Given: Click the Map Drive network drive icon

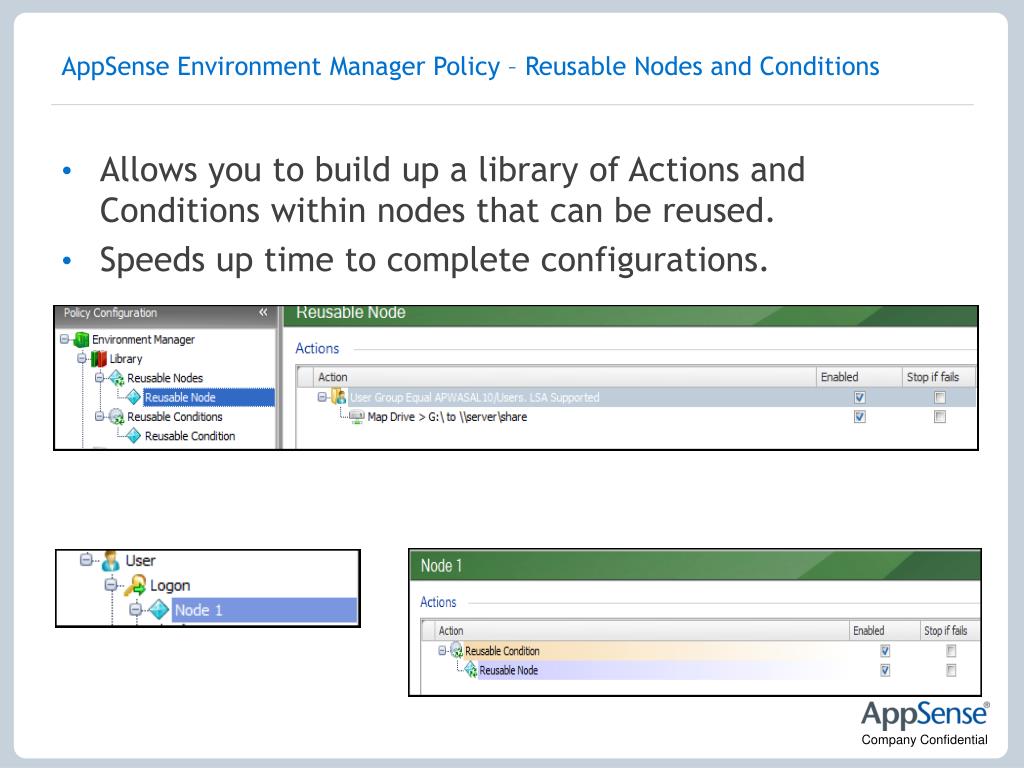Looking at the screenshot, I should pyautogui.click(x=357, y=417).
